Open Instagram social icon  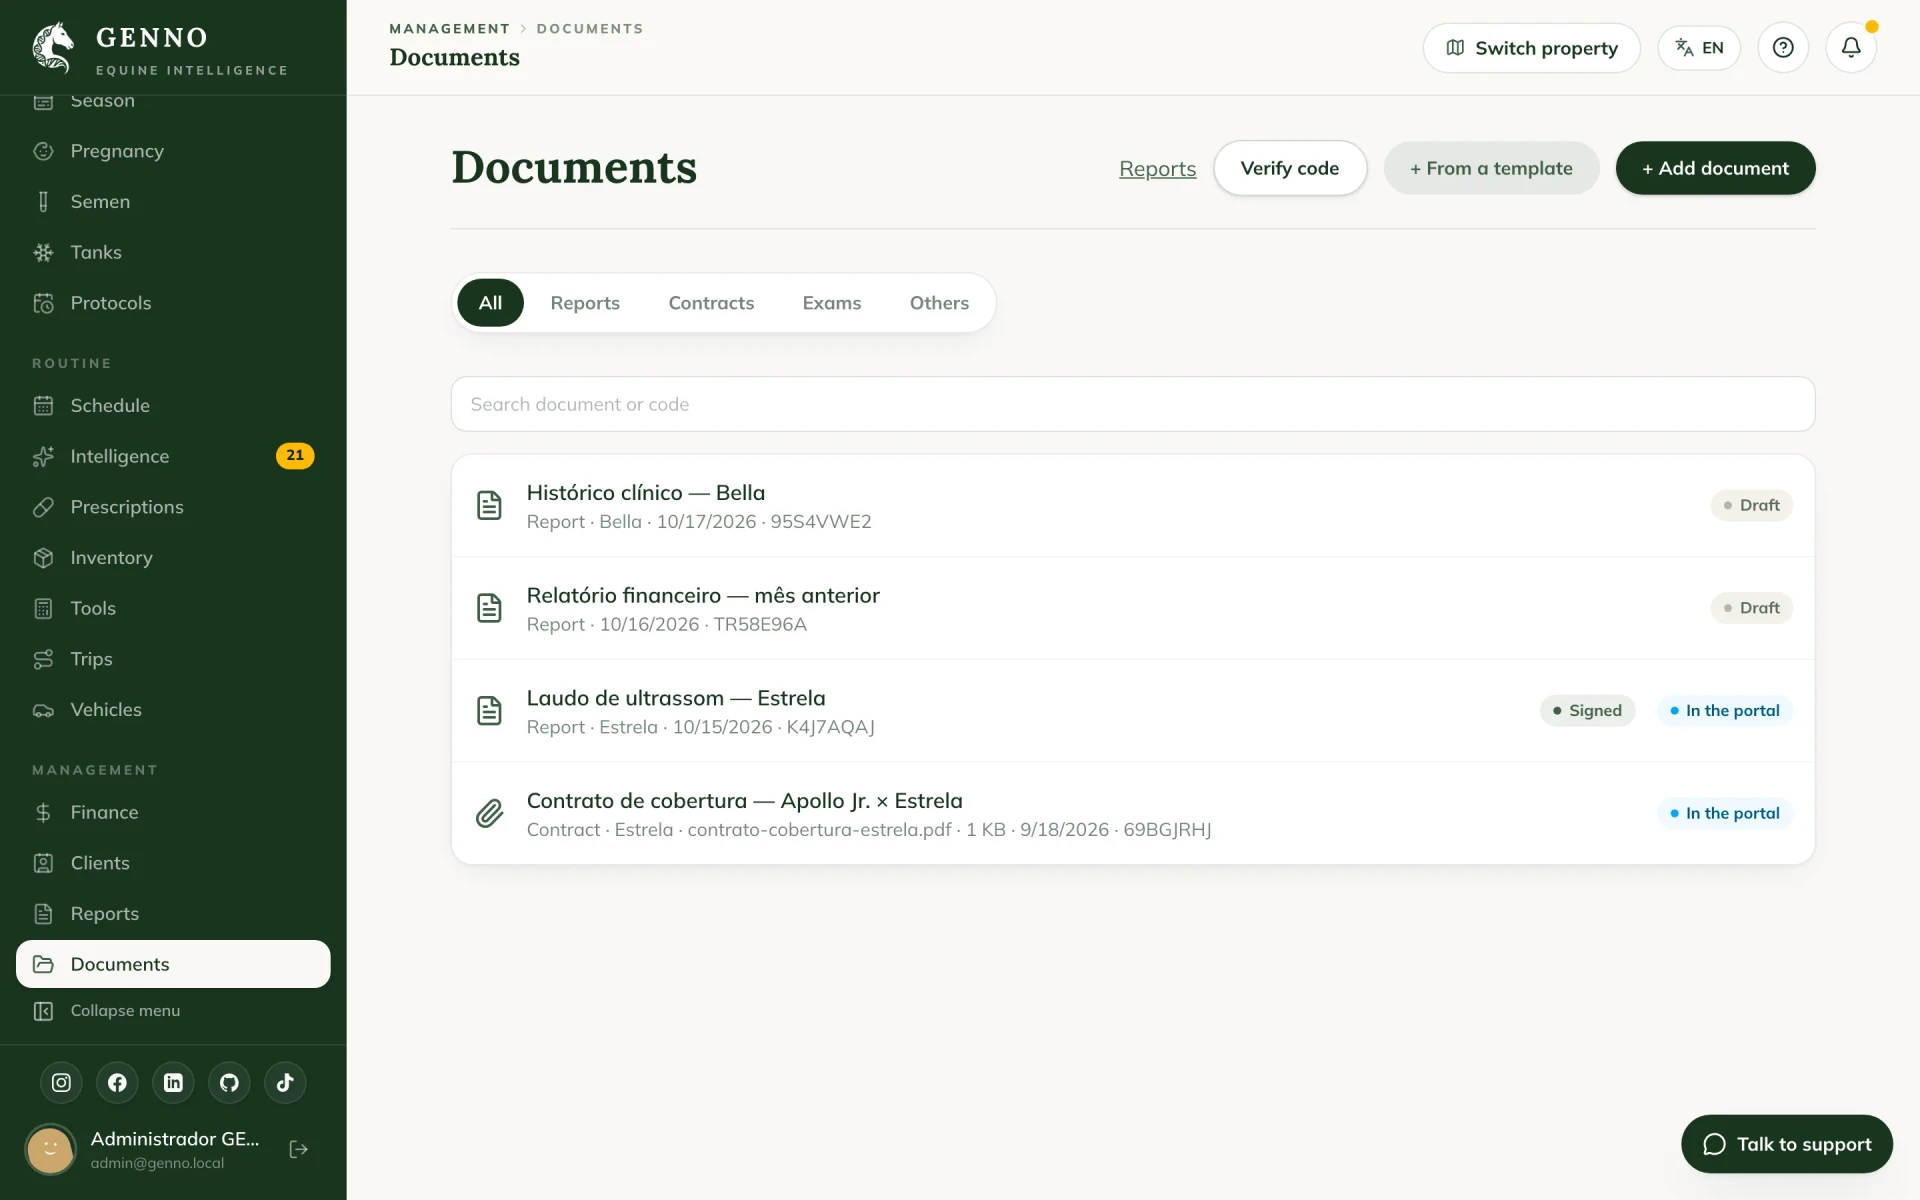pos(61,1082)
